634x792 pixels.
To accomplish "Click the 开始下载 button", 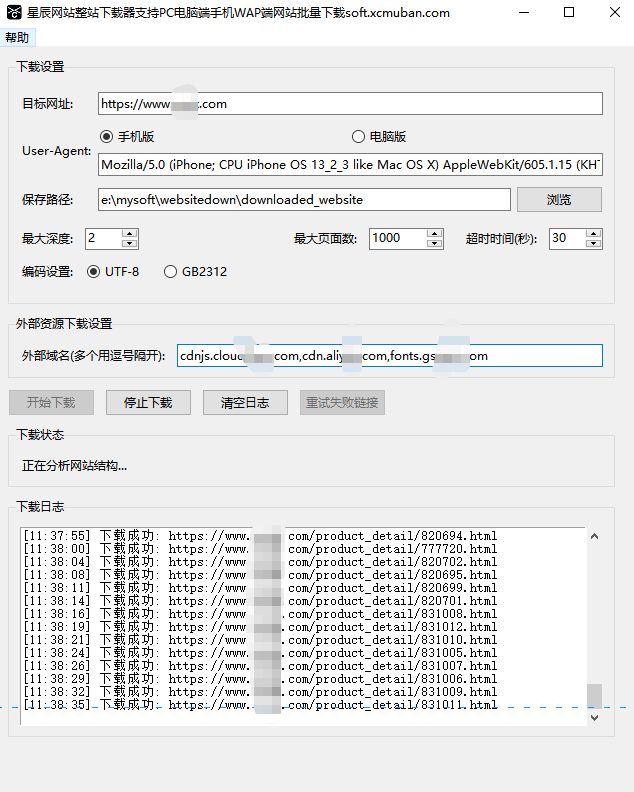I will tap(51, 403).
